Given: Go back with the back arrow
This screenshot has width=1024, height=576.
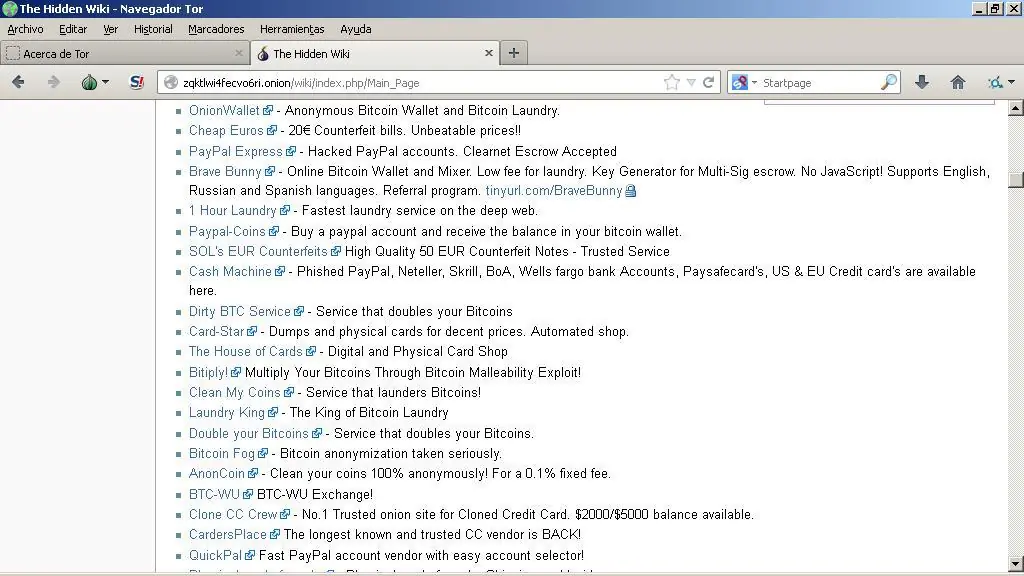Looking at the screenshot, I should point(18,82).
